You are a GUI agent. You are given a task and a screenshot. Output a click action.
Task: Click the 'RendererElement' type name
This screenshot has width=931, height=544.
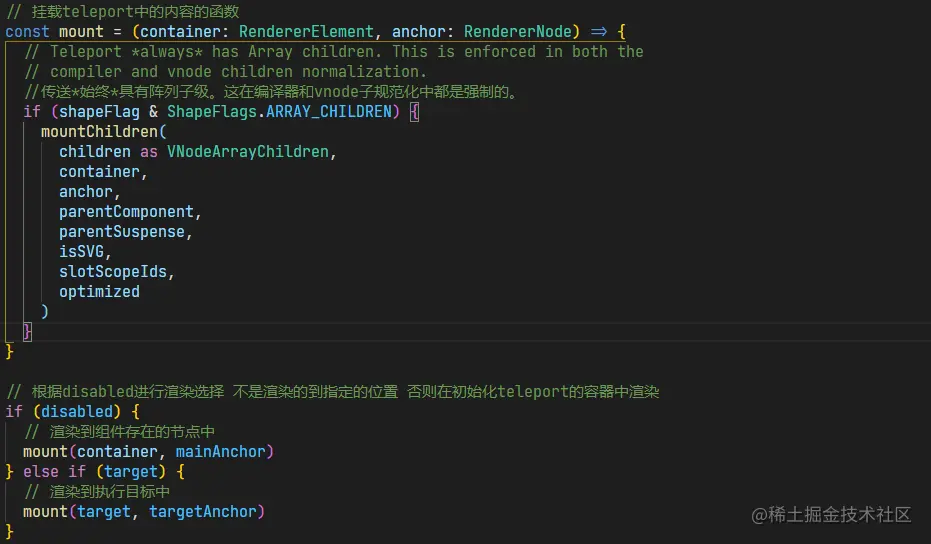pos(306,31)
